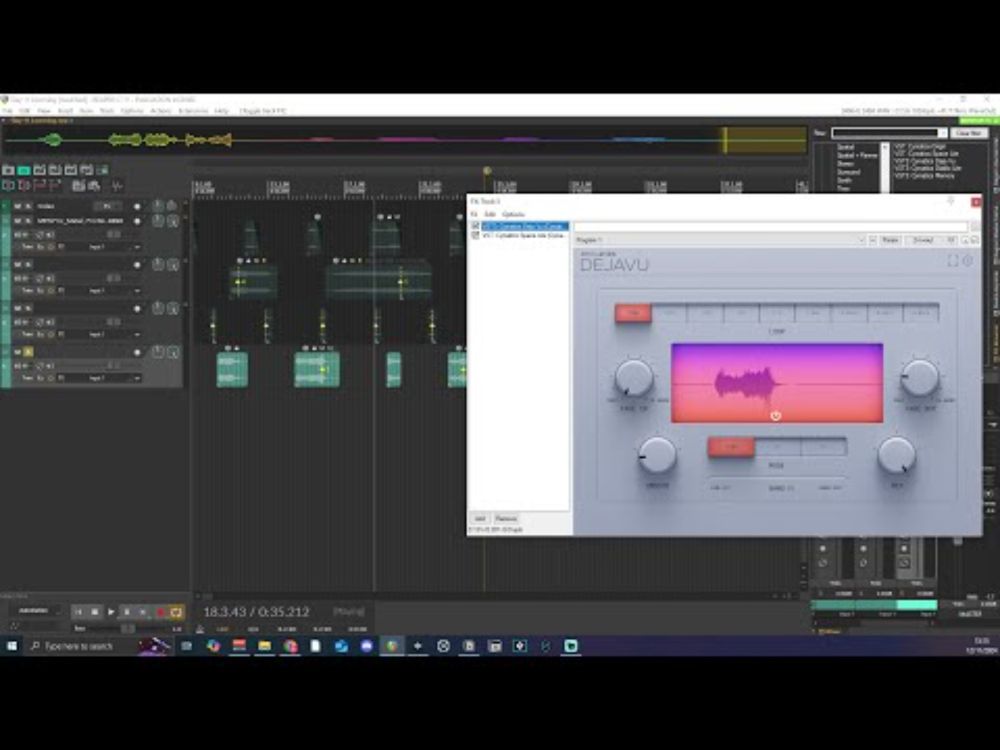Select the Cymatics Space Lite entry in FX list
1000x750 pixels.
click(524, 235)
